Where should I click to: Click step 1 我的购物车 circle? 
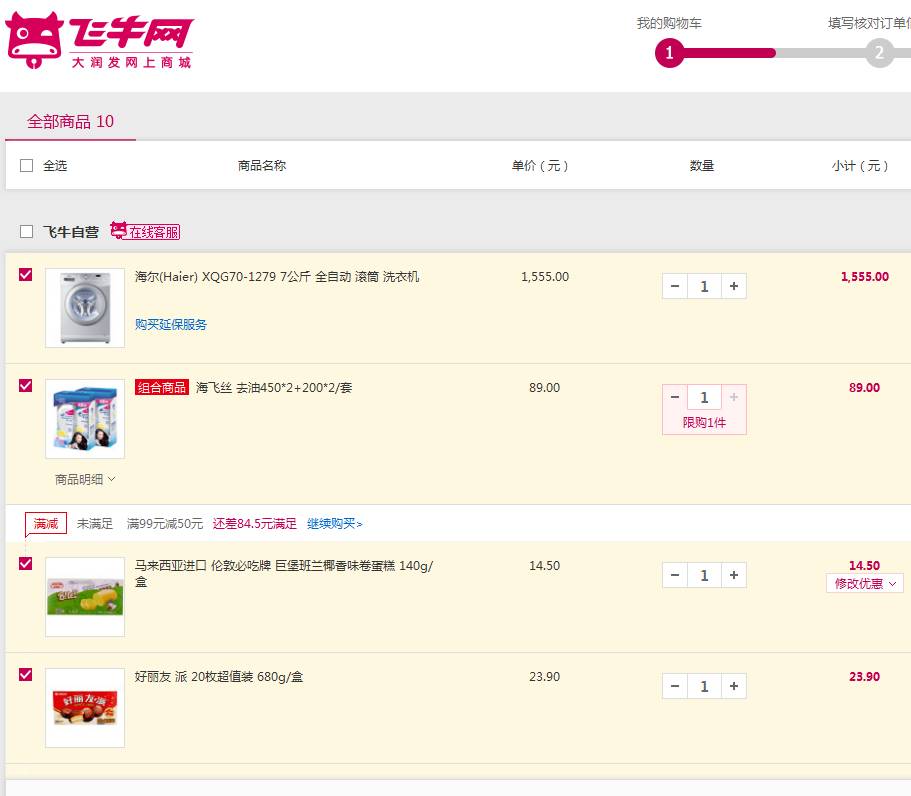(669, 53)
